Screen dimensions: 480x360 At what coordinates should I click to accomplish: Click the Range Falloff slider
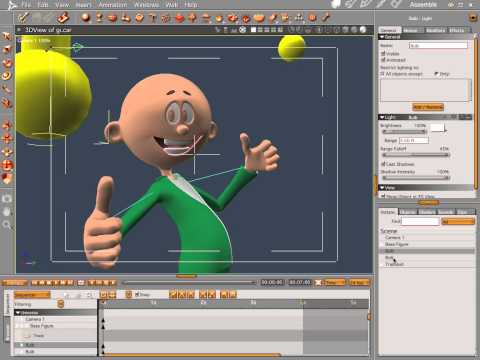tap(416, 155)
